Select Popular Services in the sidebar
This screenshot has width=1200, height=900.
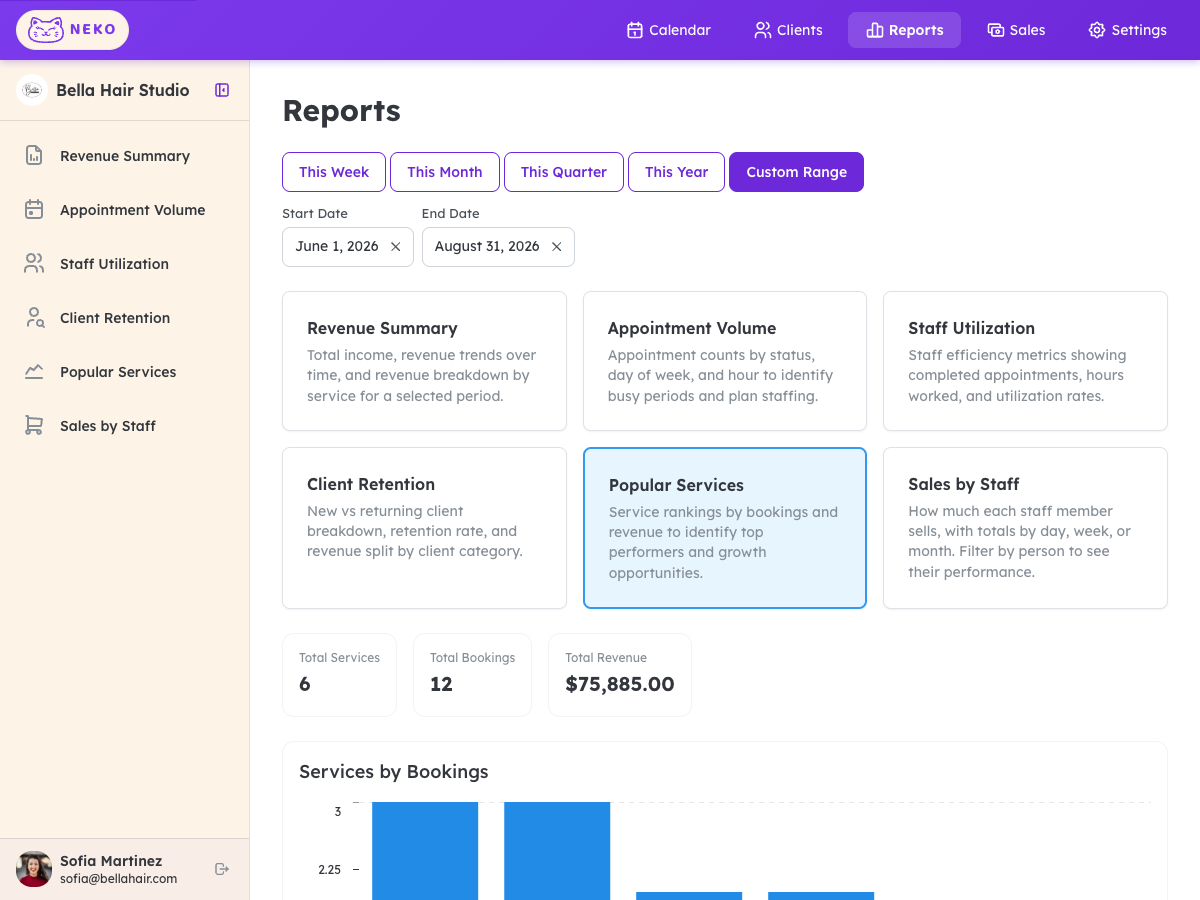pos(125,371)
